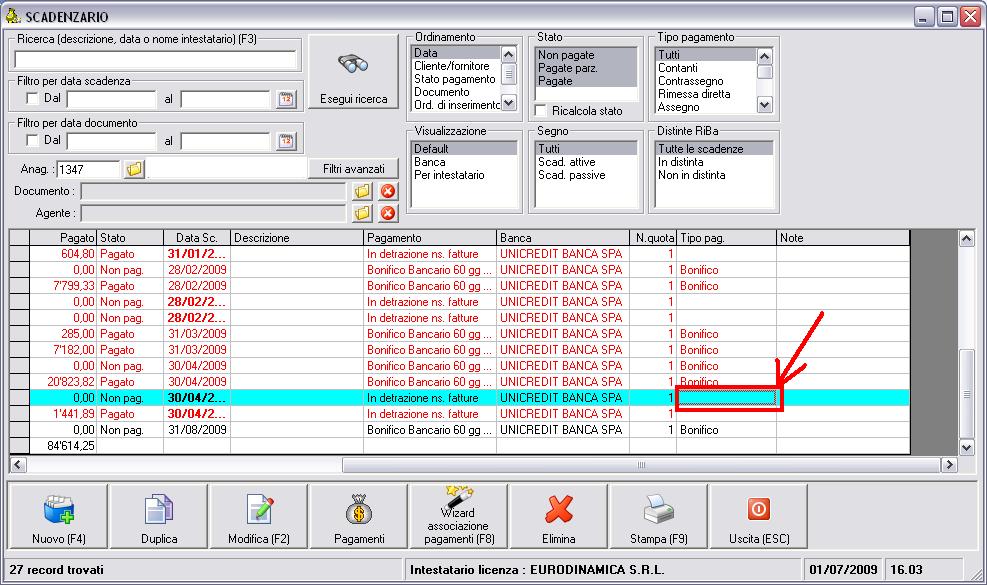This screenshot has width=987, height=585.
Task: Click the Note column header
Action: click(842, 238)
